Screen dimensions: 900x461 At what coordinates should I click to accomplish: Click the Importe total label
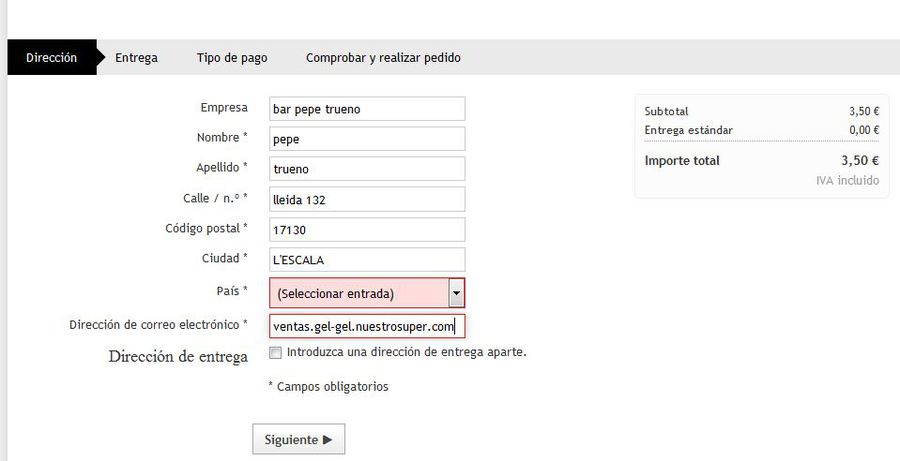tap(681, 161)
